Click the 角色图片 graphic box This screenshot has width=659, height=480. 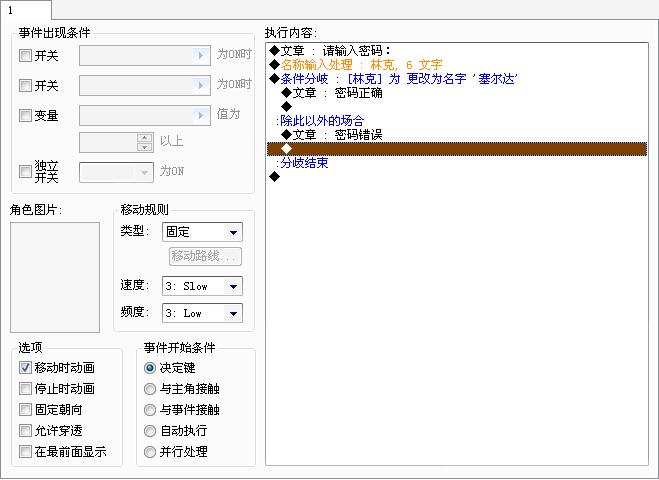click(x=55, y=277)
